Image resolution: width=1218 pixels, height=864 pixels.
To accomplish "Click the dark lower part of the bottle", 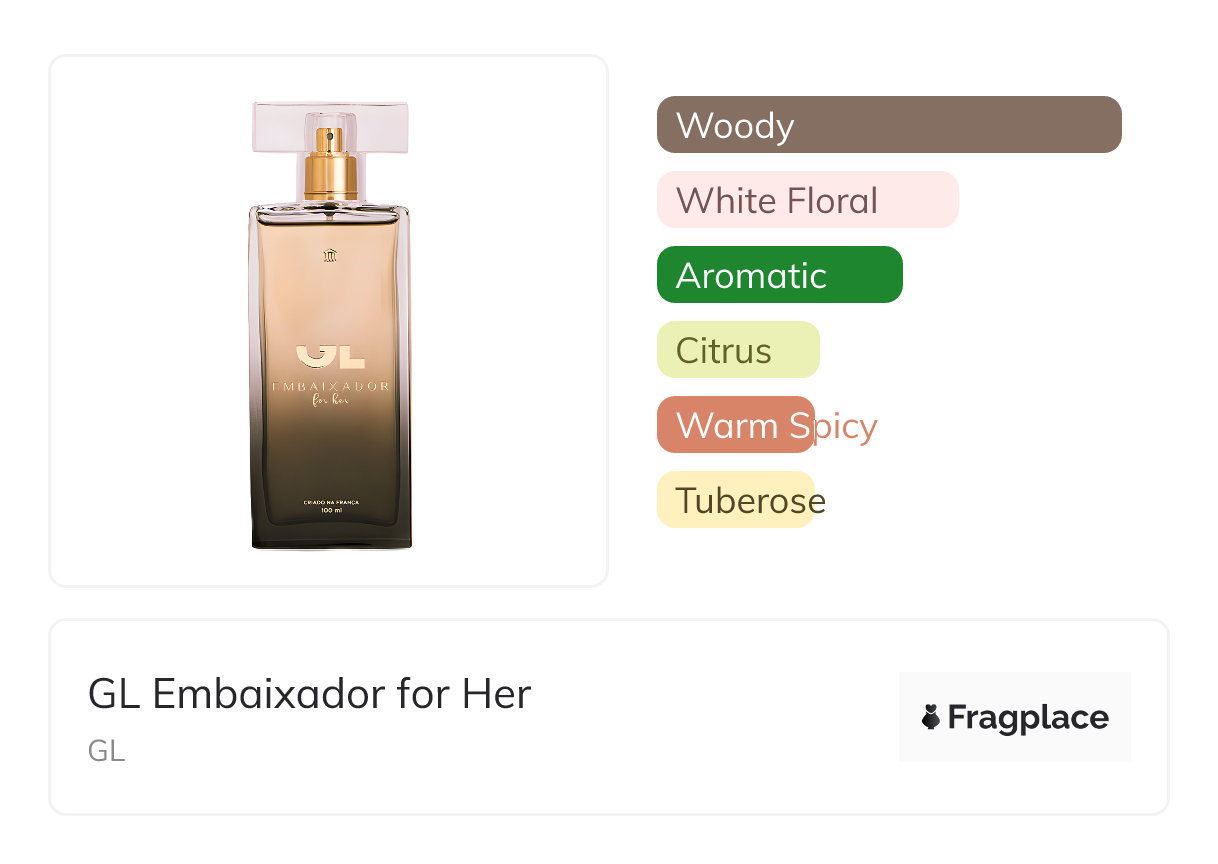I will 331,480.
